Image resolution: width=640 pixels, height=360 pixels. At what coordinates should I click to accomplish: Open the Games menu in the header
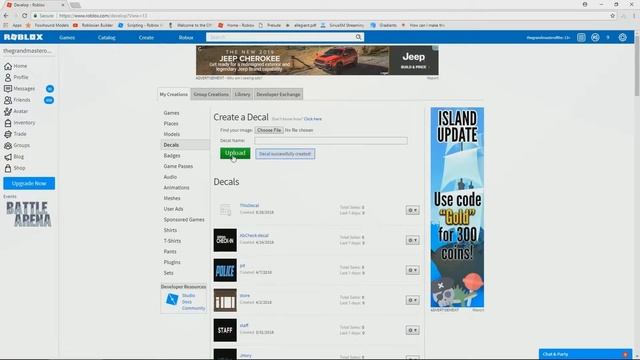coord(67,38)
